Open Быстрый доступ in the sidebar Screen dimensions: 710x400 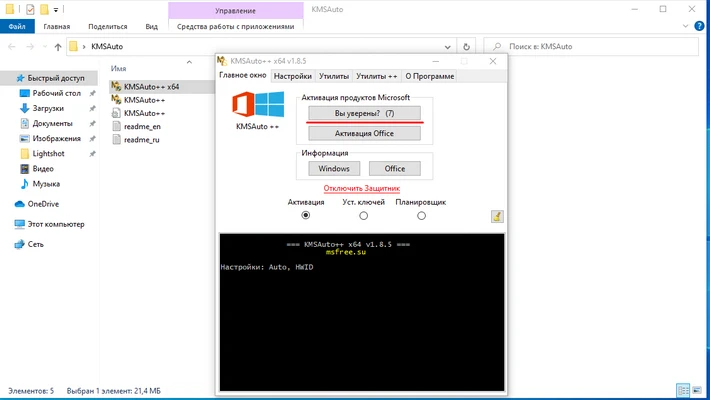click(x=56, y=78)
